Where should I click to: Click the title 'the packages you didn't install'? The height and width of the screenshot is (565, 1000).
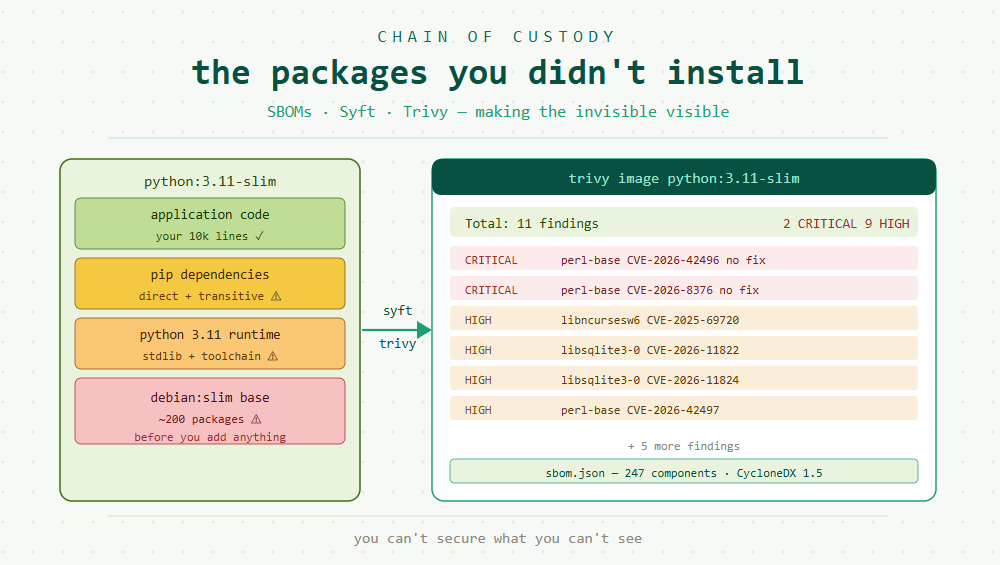(497, 72)
